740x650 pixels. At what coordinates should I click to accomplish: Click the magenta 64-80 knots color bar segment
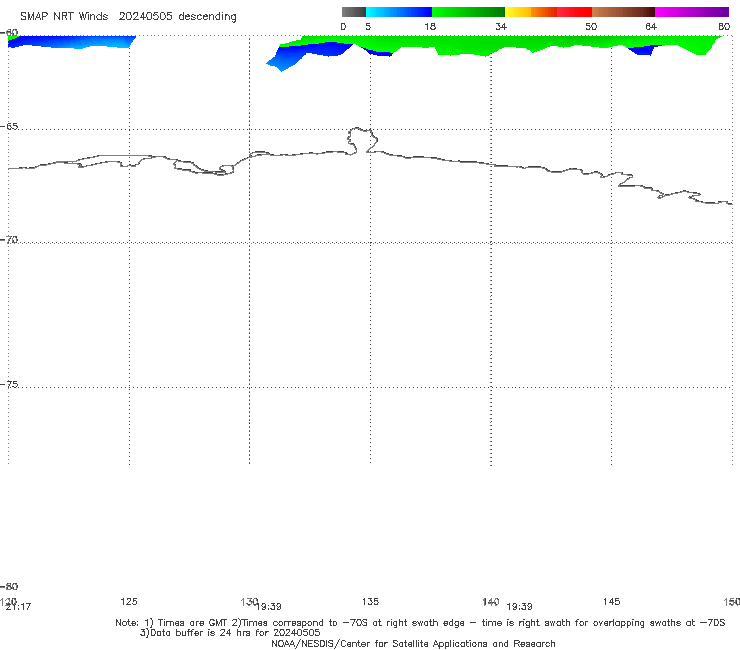pyautogui.click(x=692, y=12)
